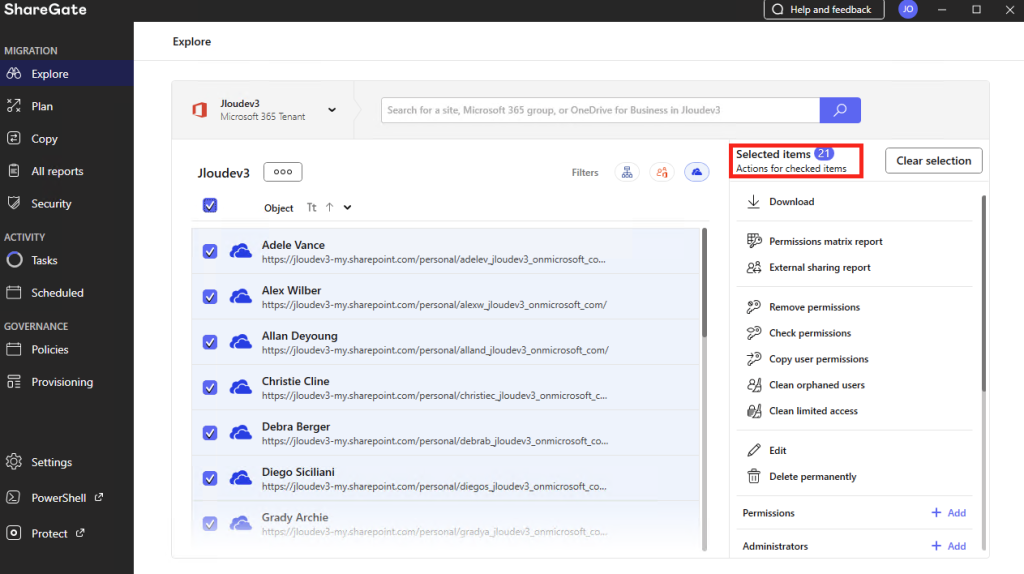Add new Administrators entry
This screenshot has height=574, width=1024.
pyautogui.click(x=948, y=546)
